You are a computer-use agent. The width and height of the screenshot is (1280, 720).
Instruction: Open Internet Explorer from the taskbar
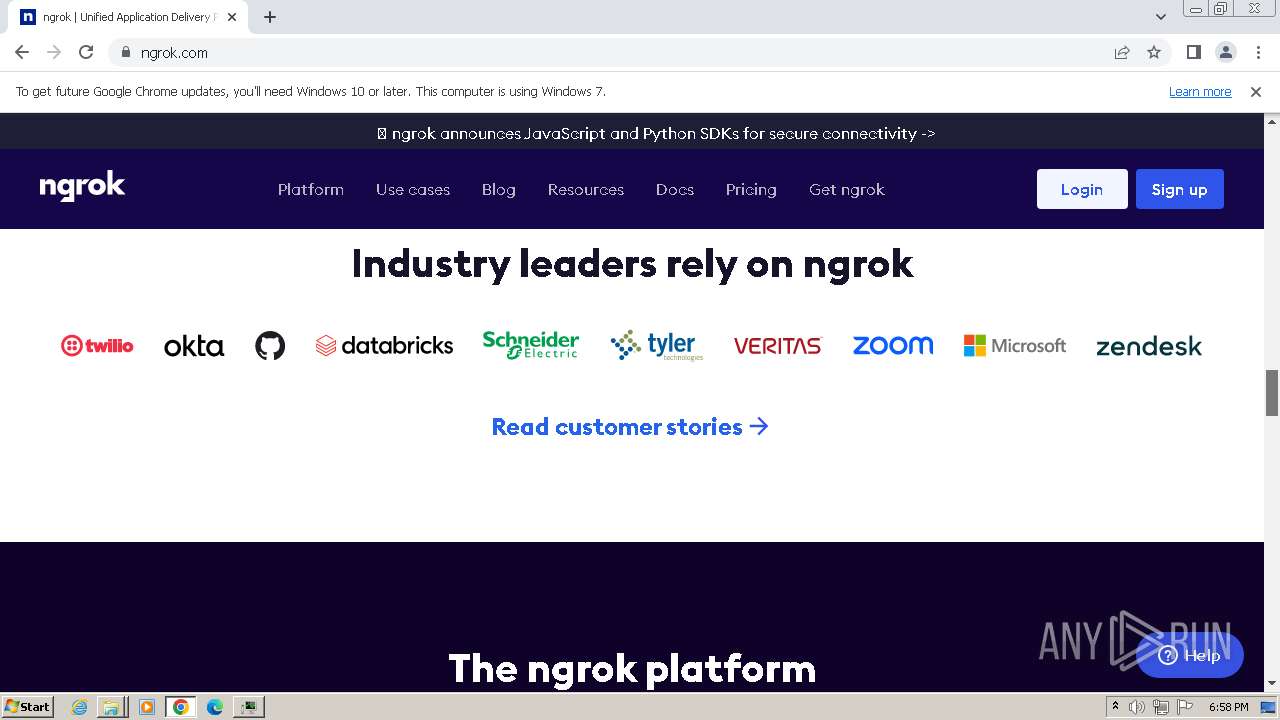tap(79, 706)
